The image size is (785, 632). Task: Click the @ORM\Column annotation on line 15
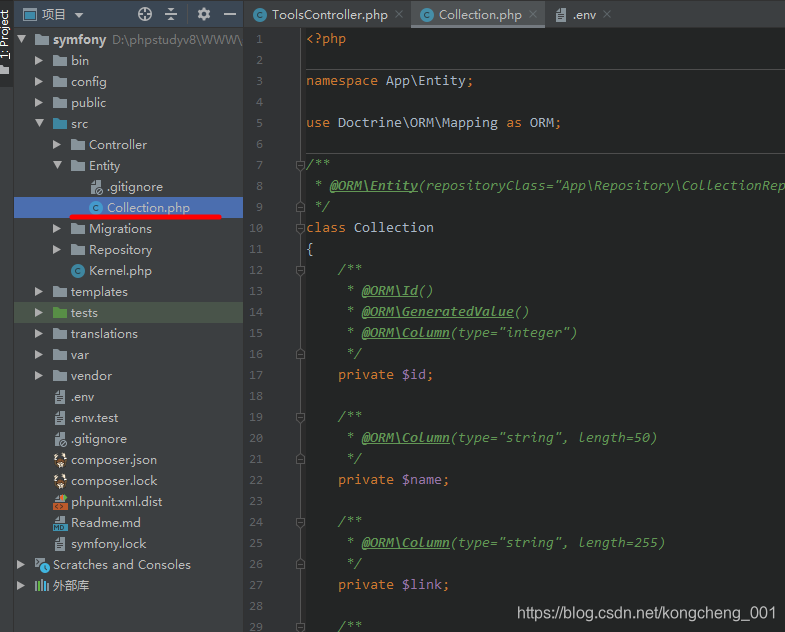406,333
